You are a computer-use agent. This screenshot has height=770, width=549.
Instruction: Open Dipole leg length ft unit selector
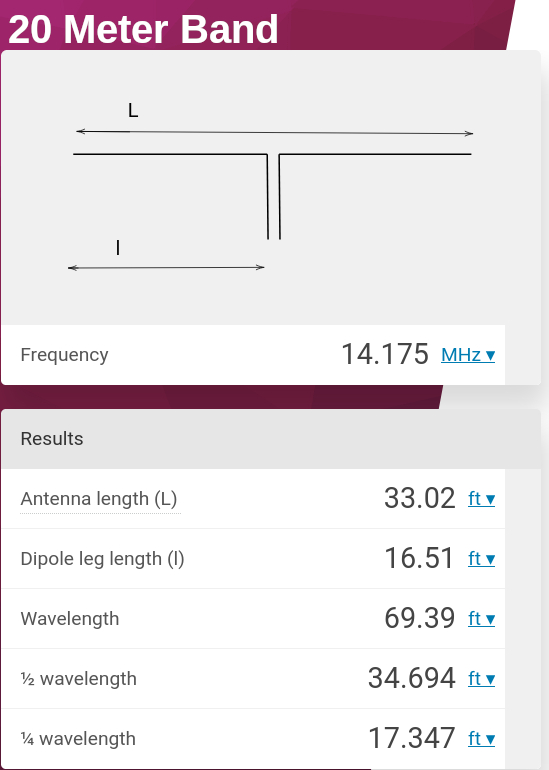(481, 558)
